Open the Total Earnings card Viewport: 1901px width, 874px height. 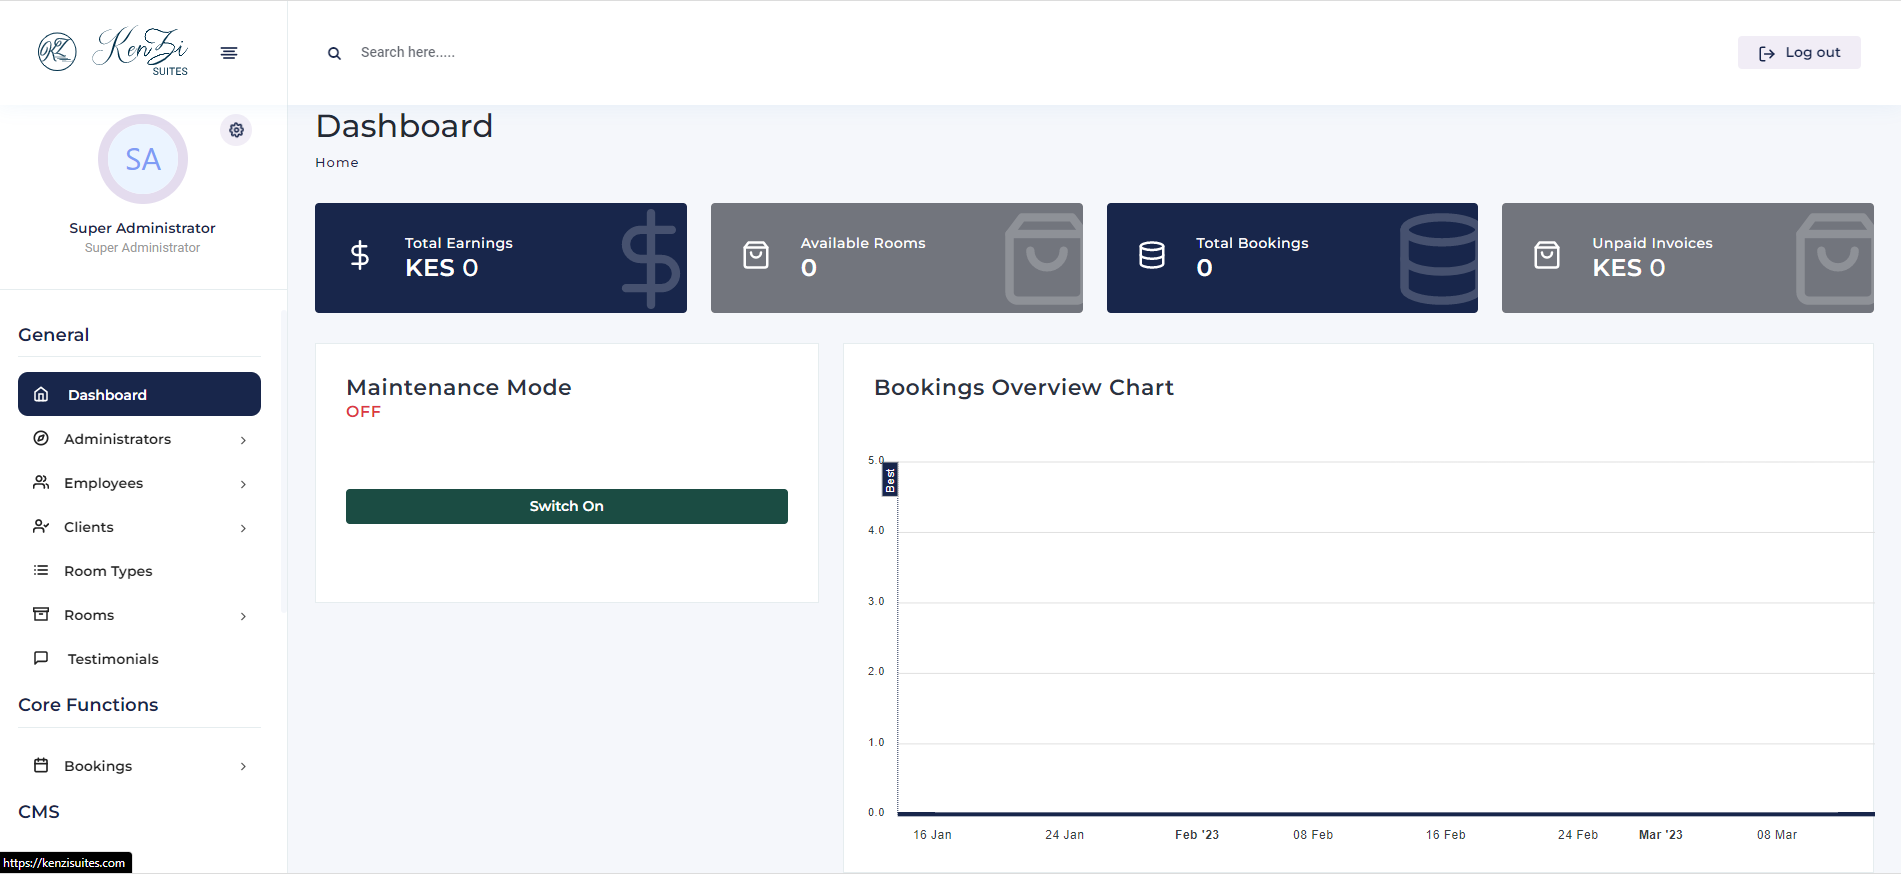(501, 258)
